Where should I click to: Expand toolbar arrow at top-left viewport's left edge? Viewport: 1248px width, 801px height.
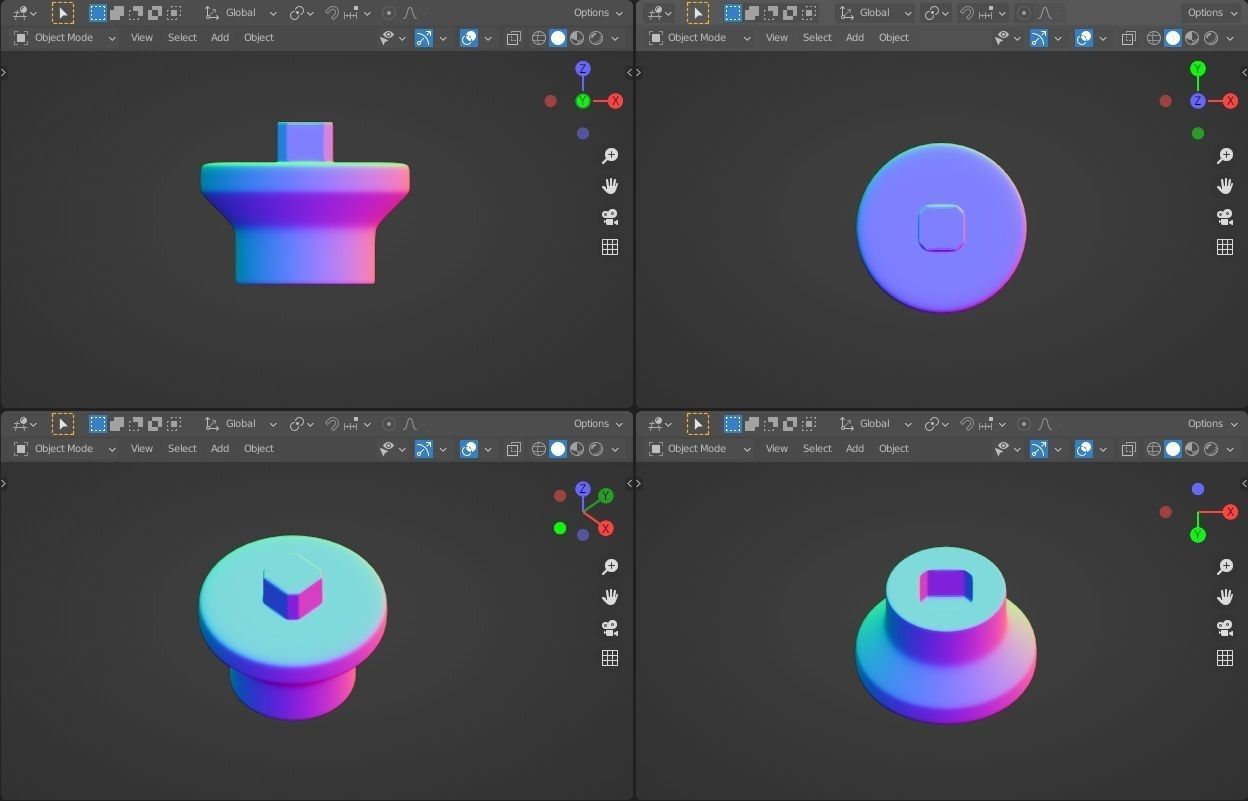4,72
